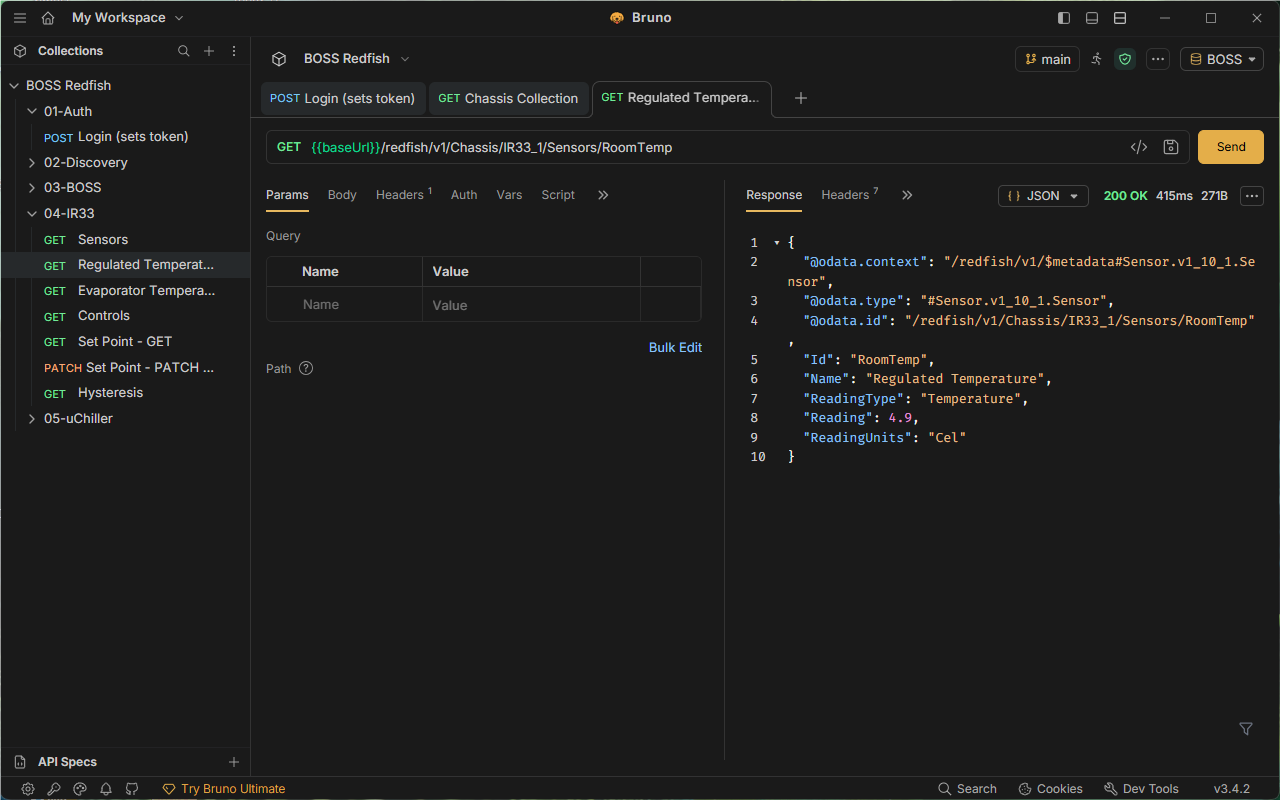Open POST Login (sets token) request in sidebar
The height and width of the screenshot is (801, 1280).
[x=125, y=137]
